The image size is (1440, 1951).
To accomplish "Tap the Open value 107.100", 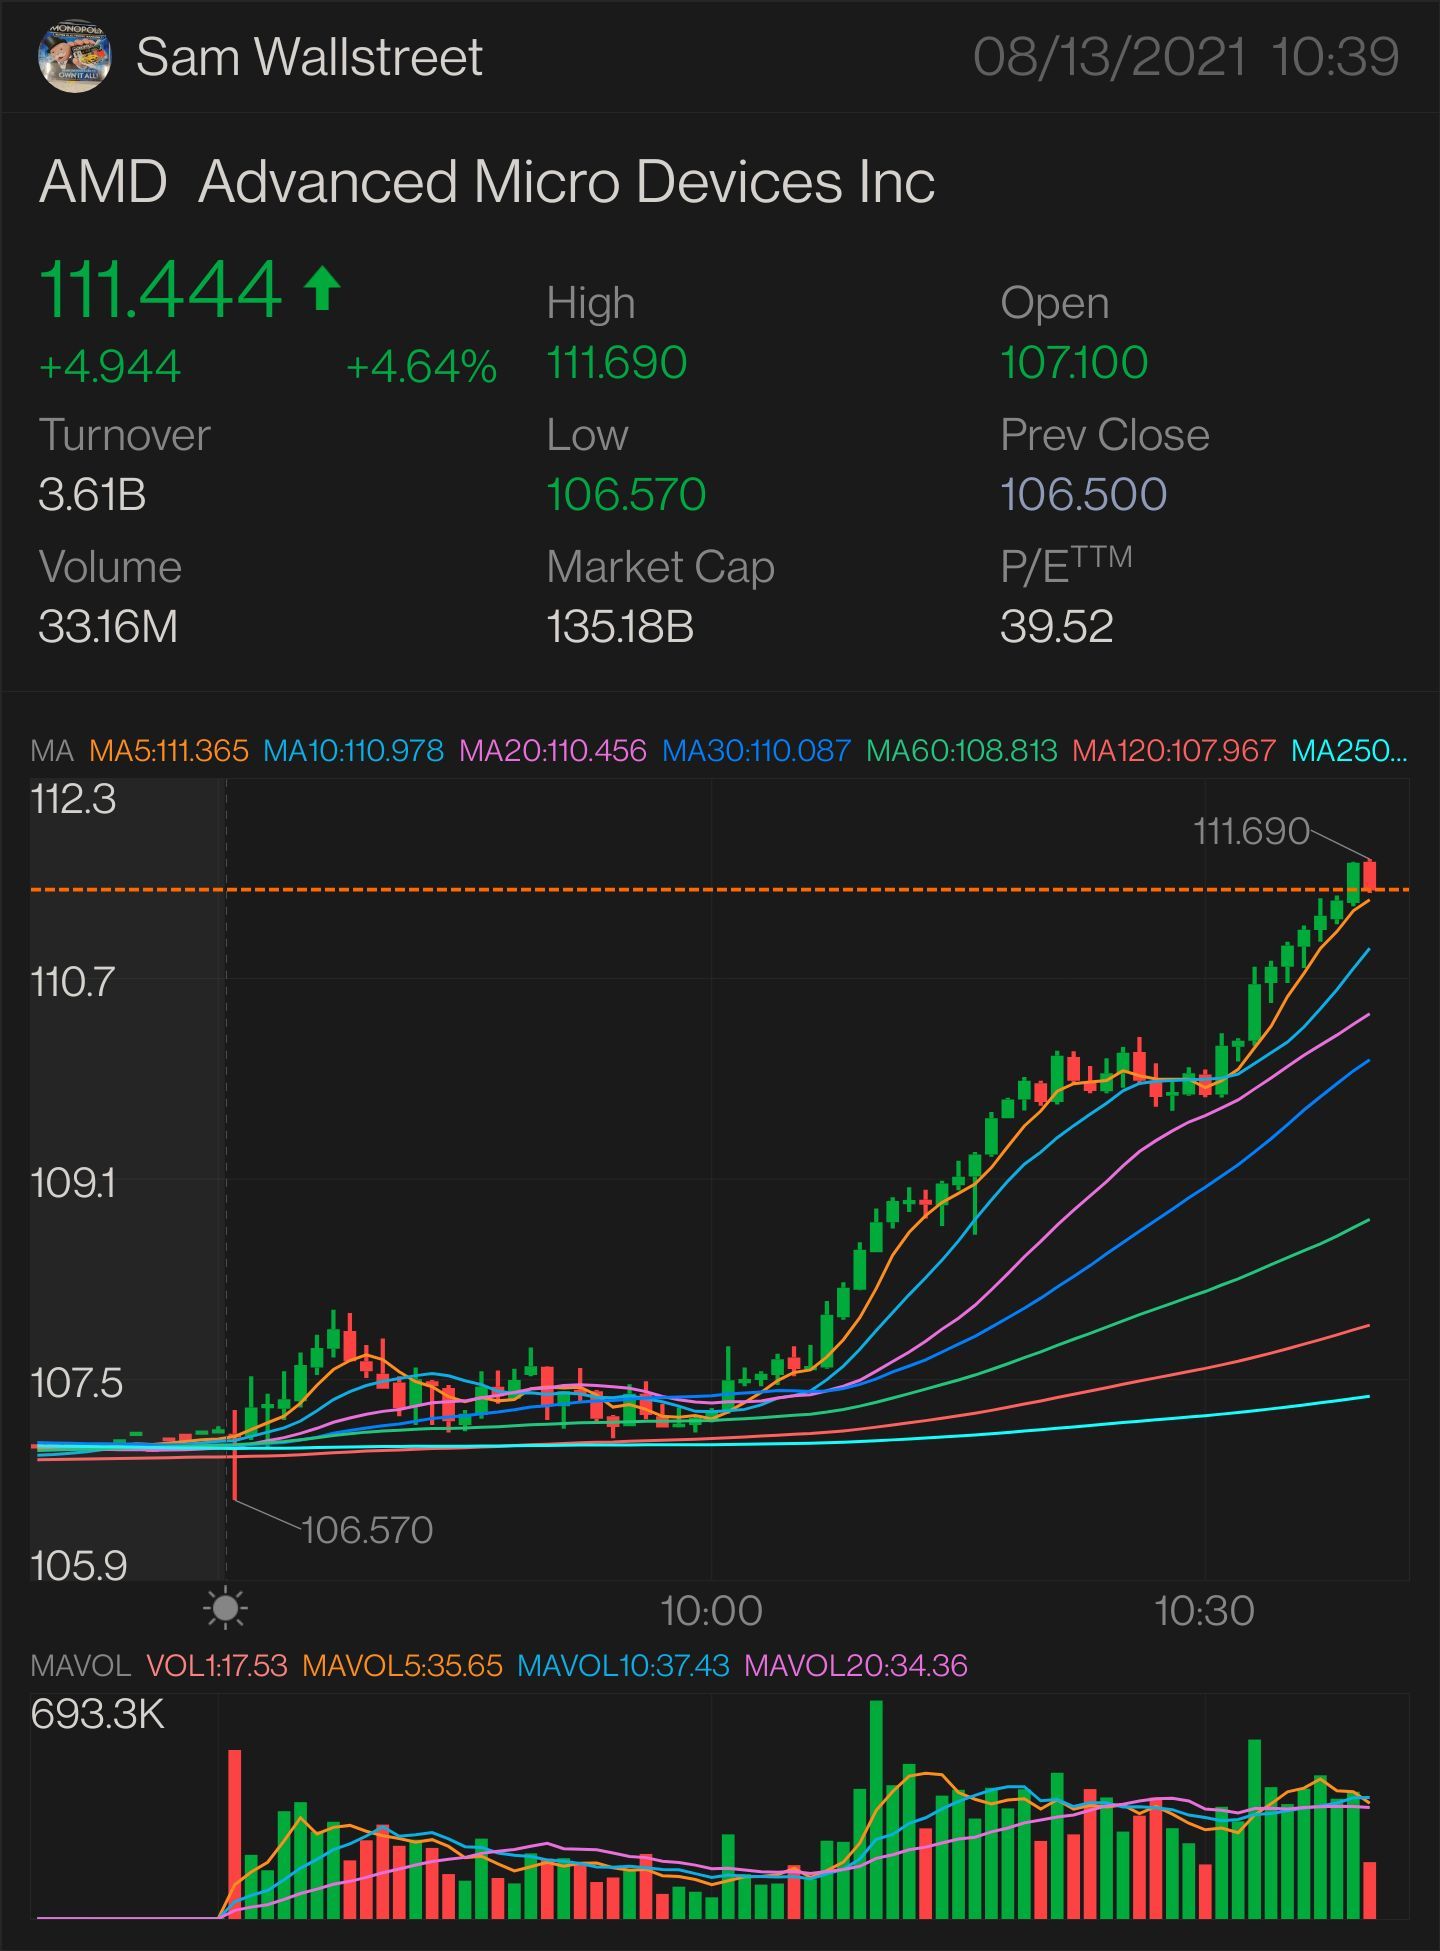I will (1074, 362).
